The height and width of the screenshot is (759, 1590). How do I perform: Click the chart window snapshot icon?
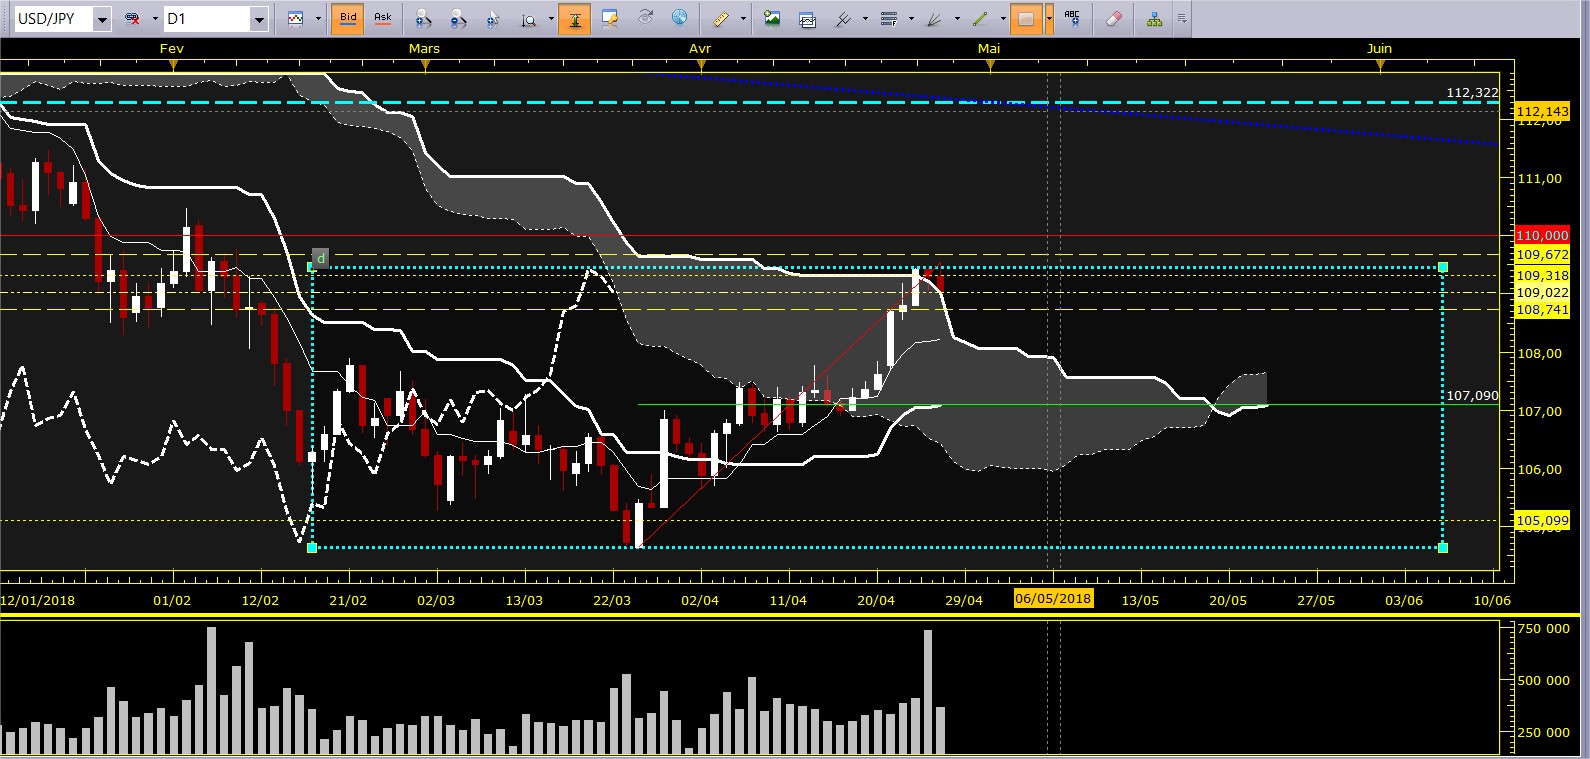tap(808, 19)
